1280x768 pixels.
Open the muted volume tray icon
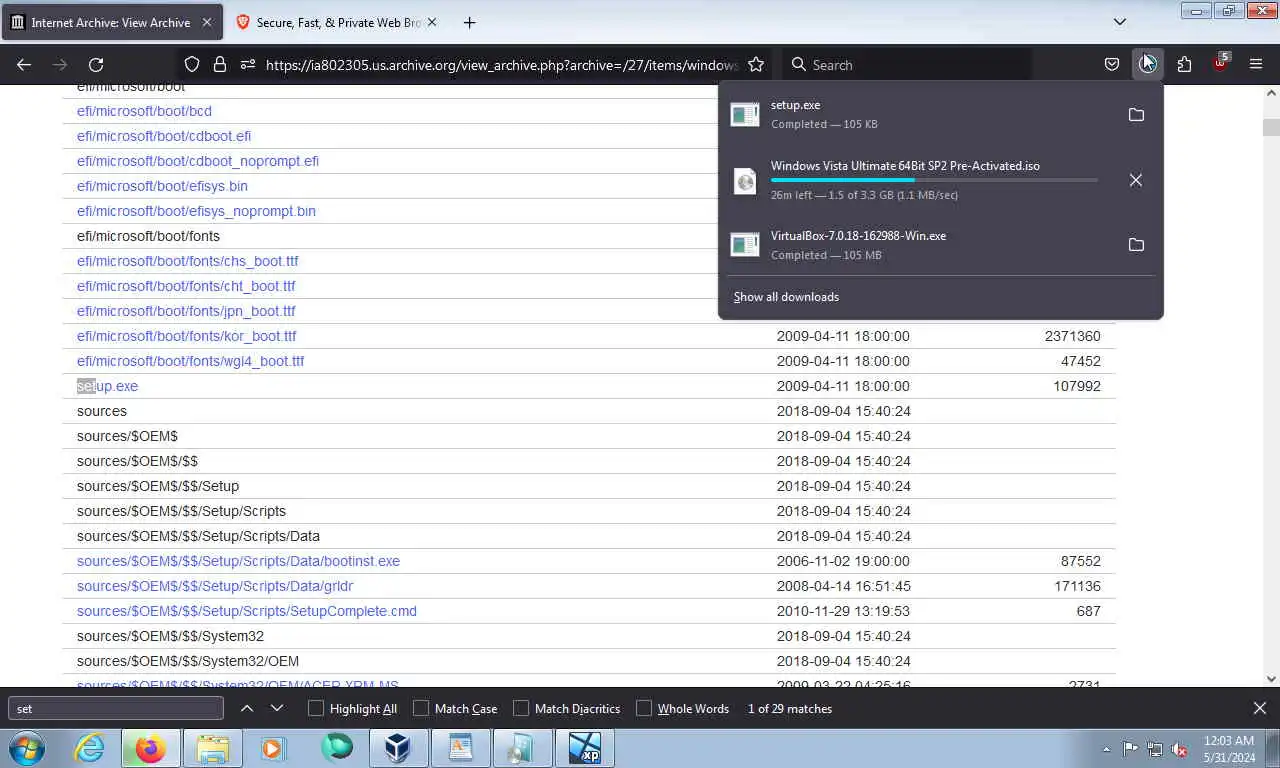tap(1180, 748)
